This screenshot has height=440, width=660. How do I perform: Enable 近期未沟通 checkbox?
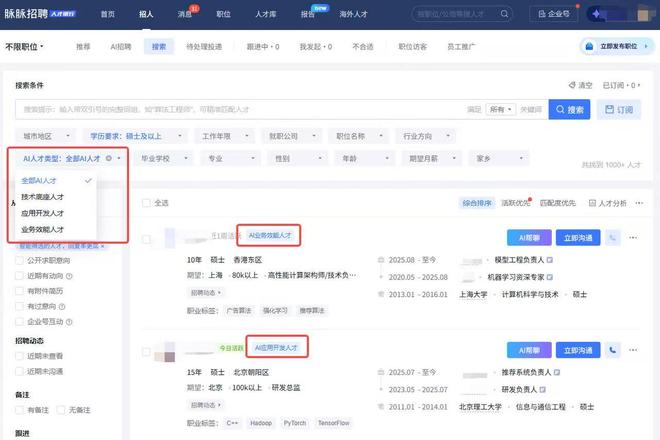coord(19,371)
